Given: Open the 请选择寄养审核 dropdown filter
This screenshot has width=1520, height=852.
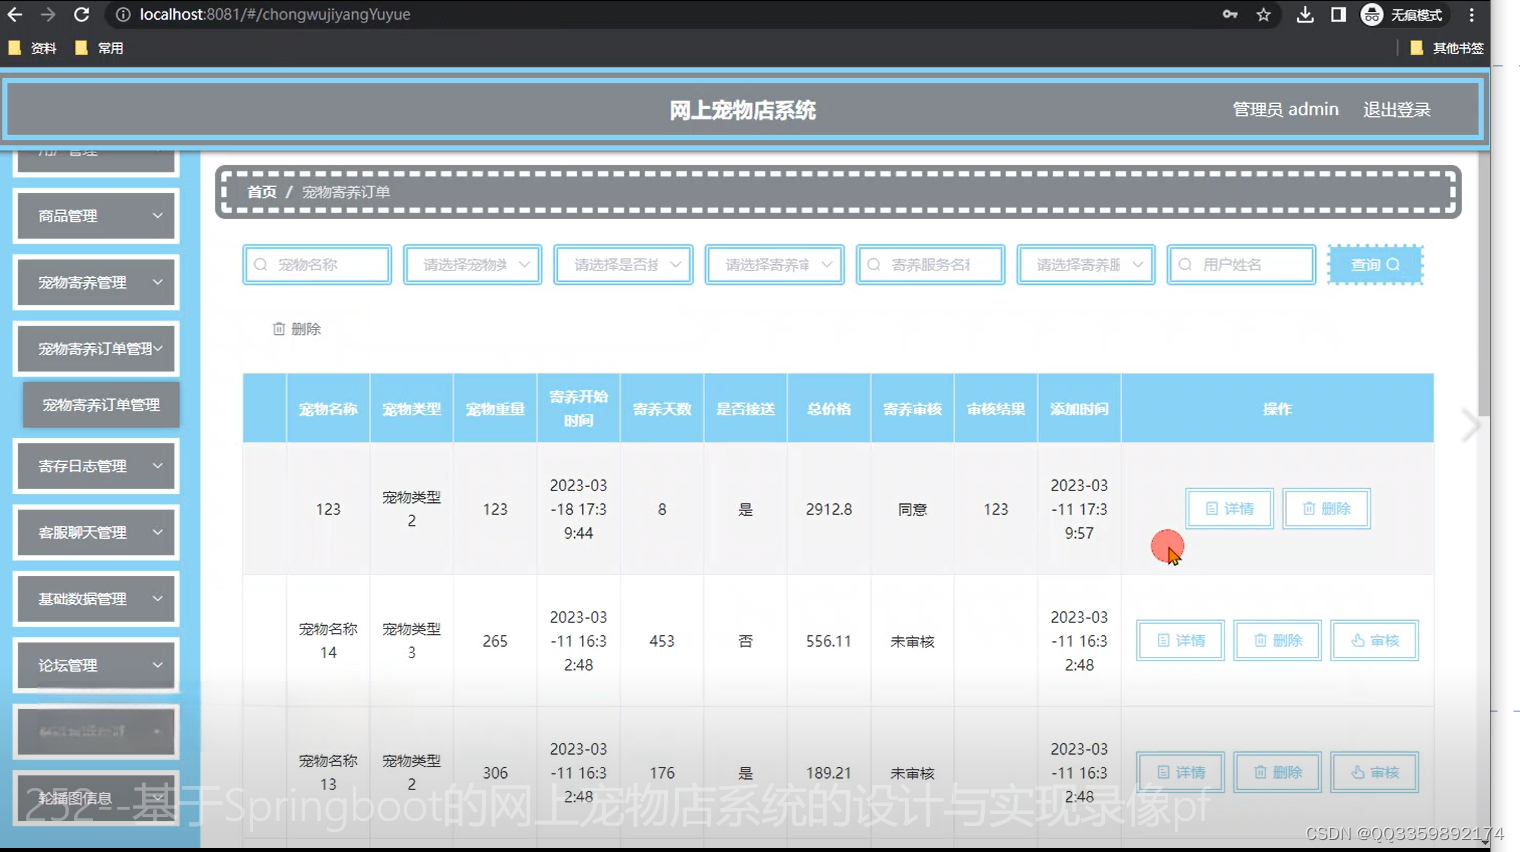Looking at the screenshot, I should click(x=775, y=265).
